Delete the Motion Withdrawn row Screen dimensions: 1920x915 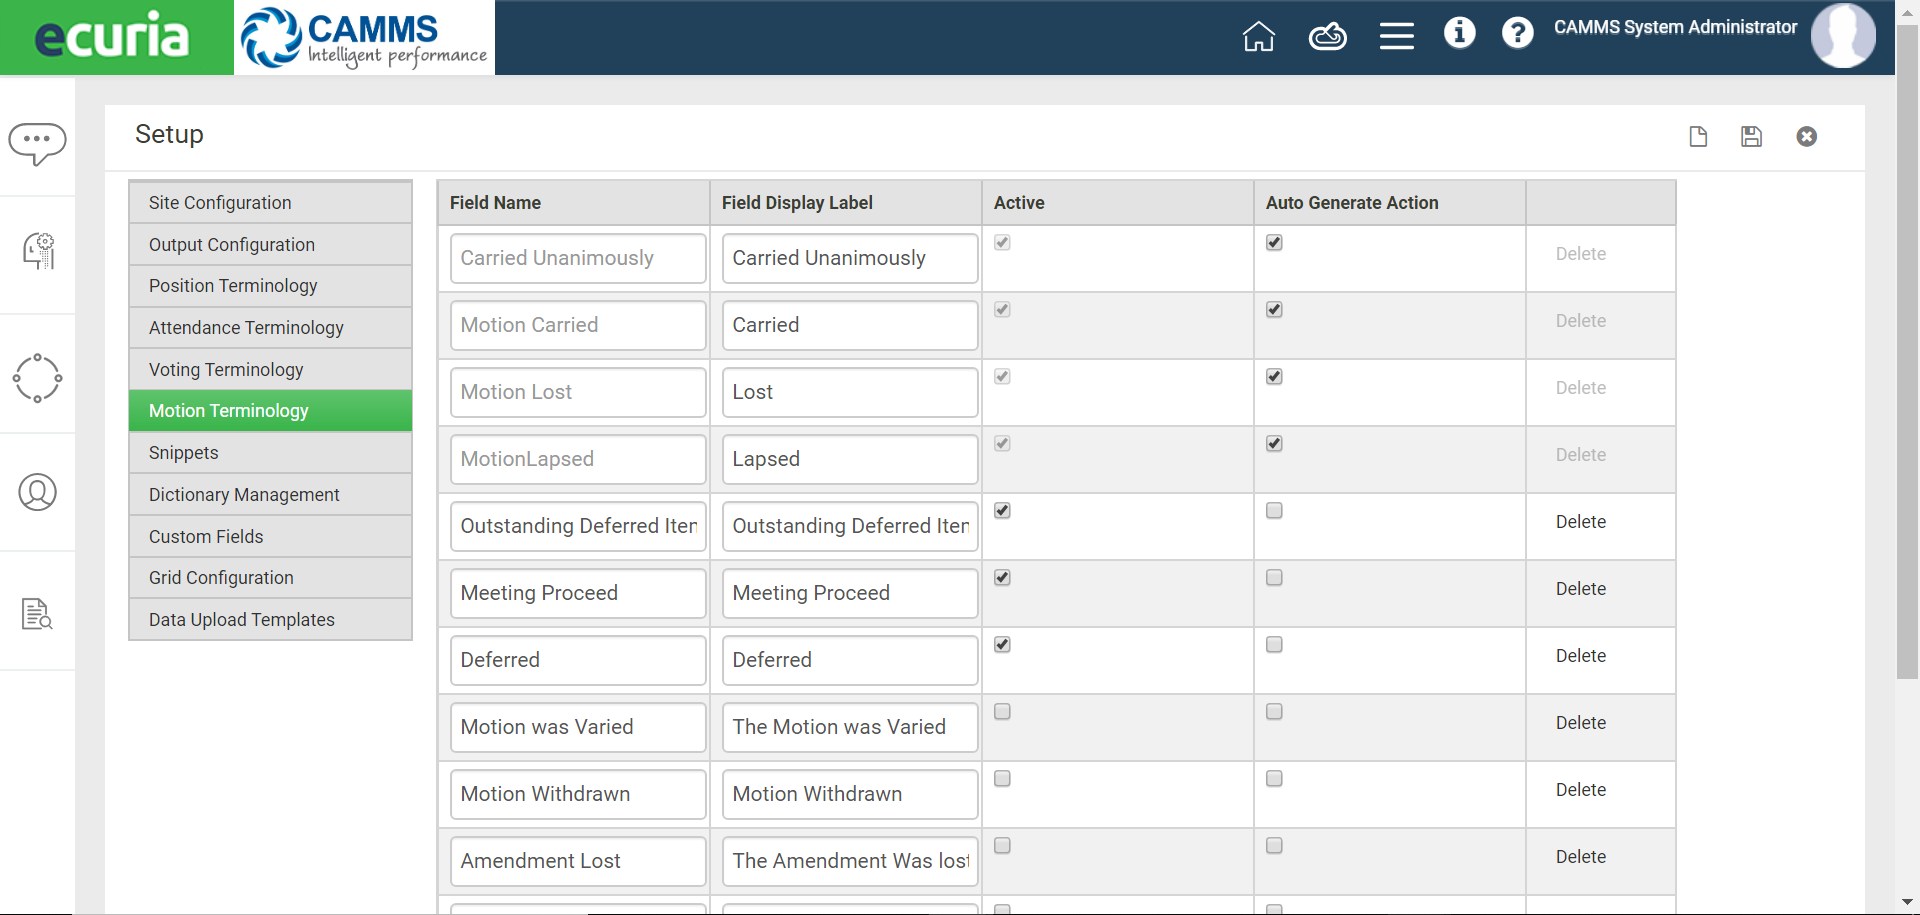point(1580,790)
